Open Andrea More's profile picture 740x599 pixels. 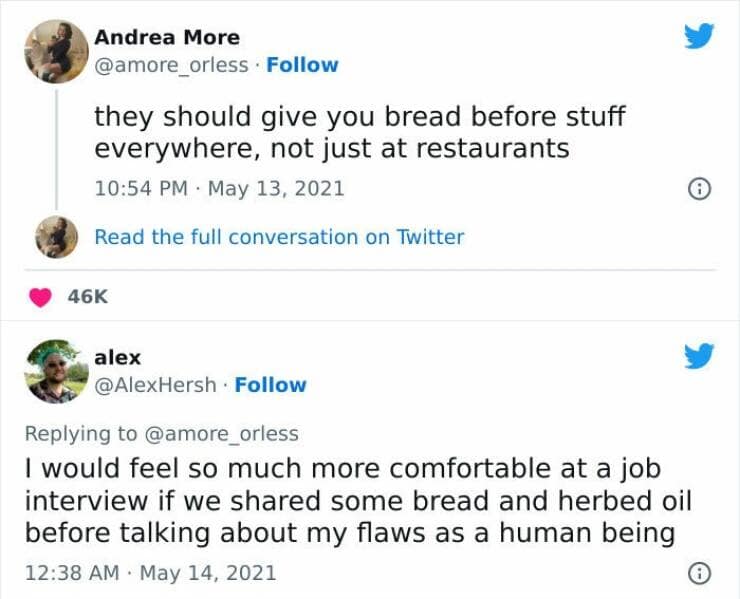[x=55, y=51]
